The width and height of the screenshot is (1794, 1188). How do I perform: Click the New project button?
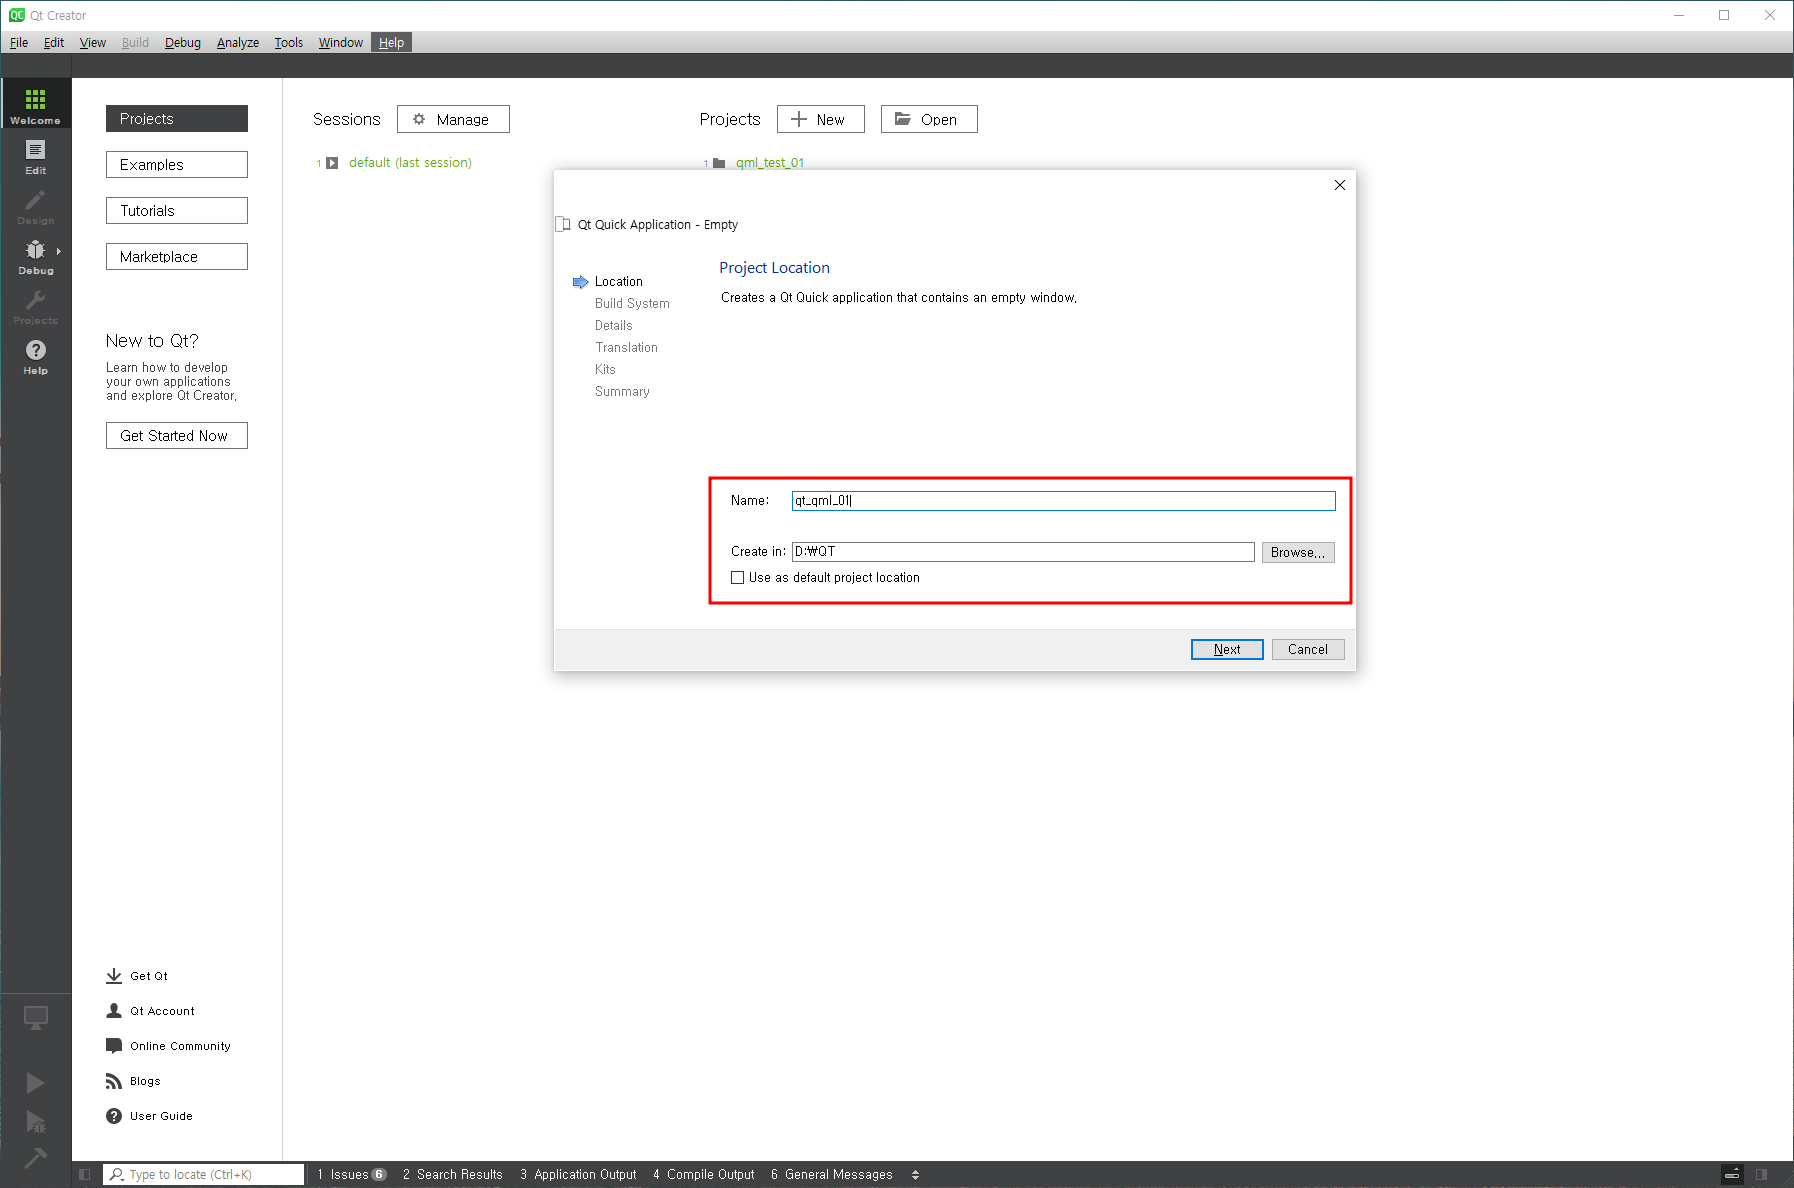click(x=821, y=119)
